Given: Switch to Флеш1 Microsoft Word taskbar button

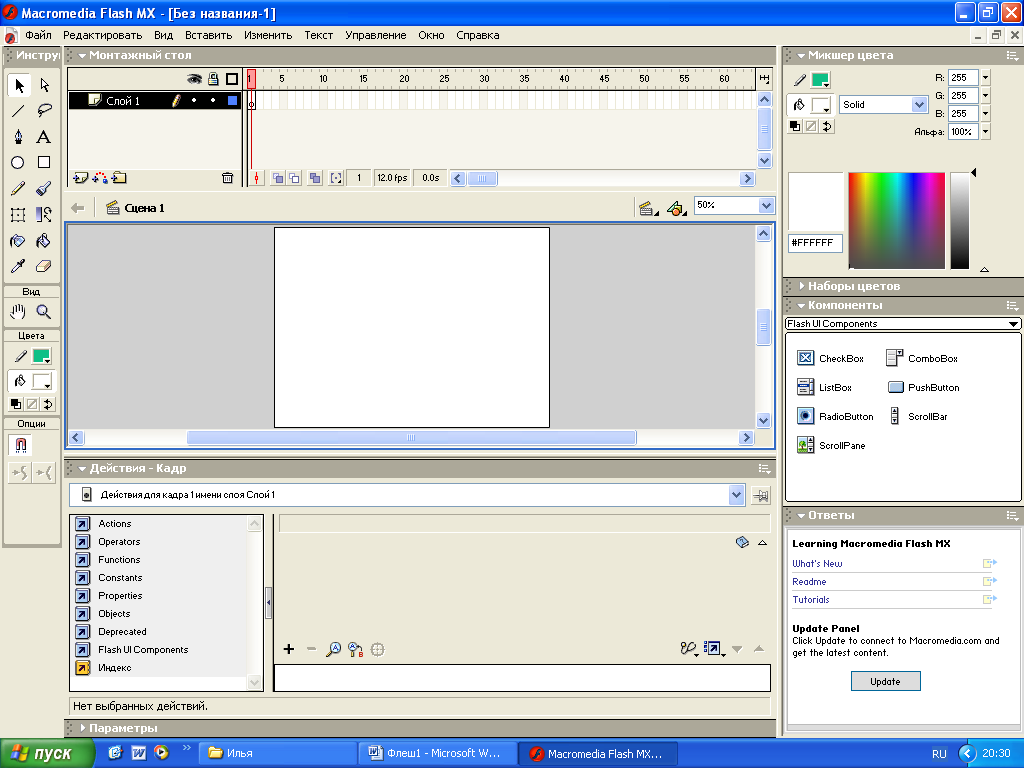Looking at the screenshot, I should pos(437,753).
